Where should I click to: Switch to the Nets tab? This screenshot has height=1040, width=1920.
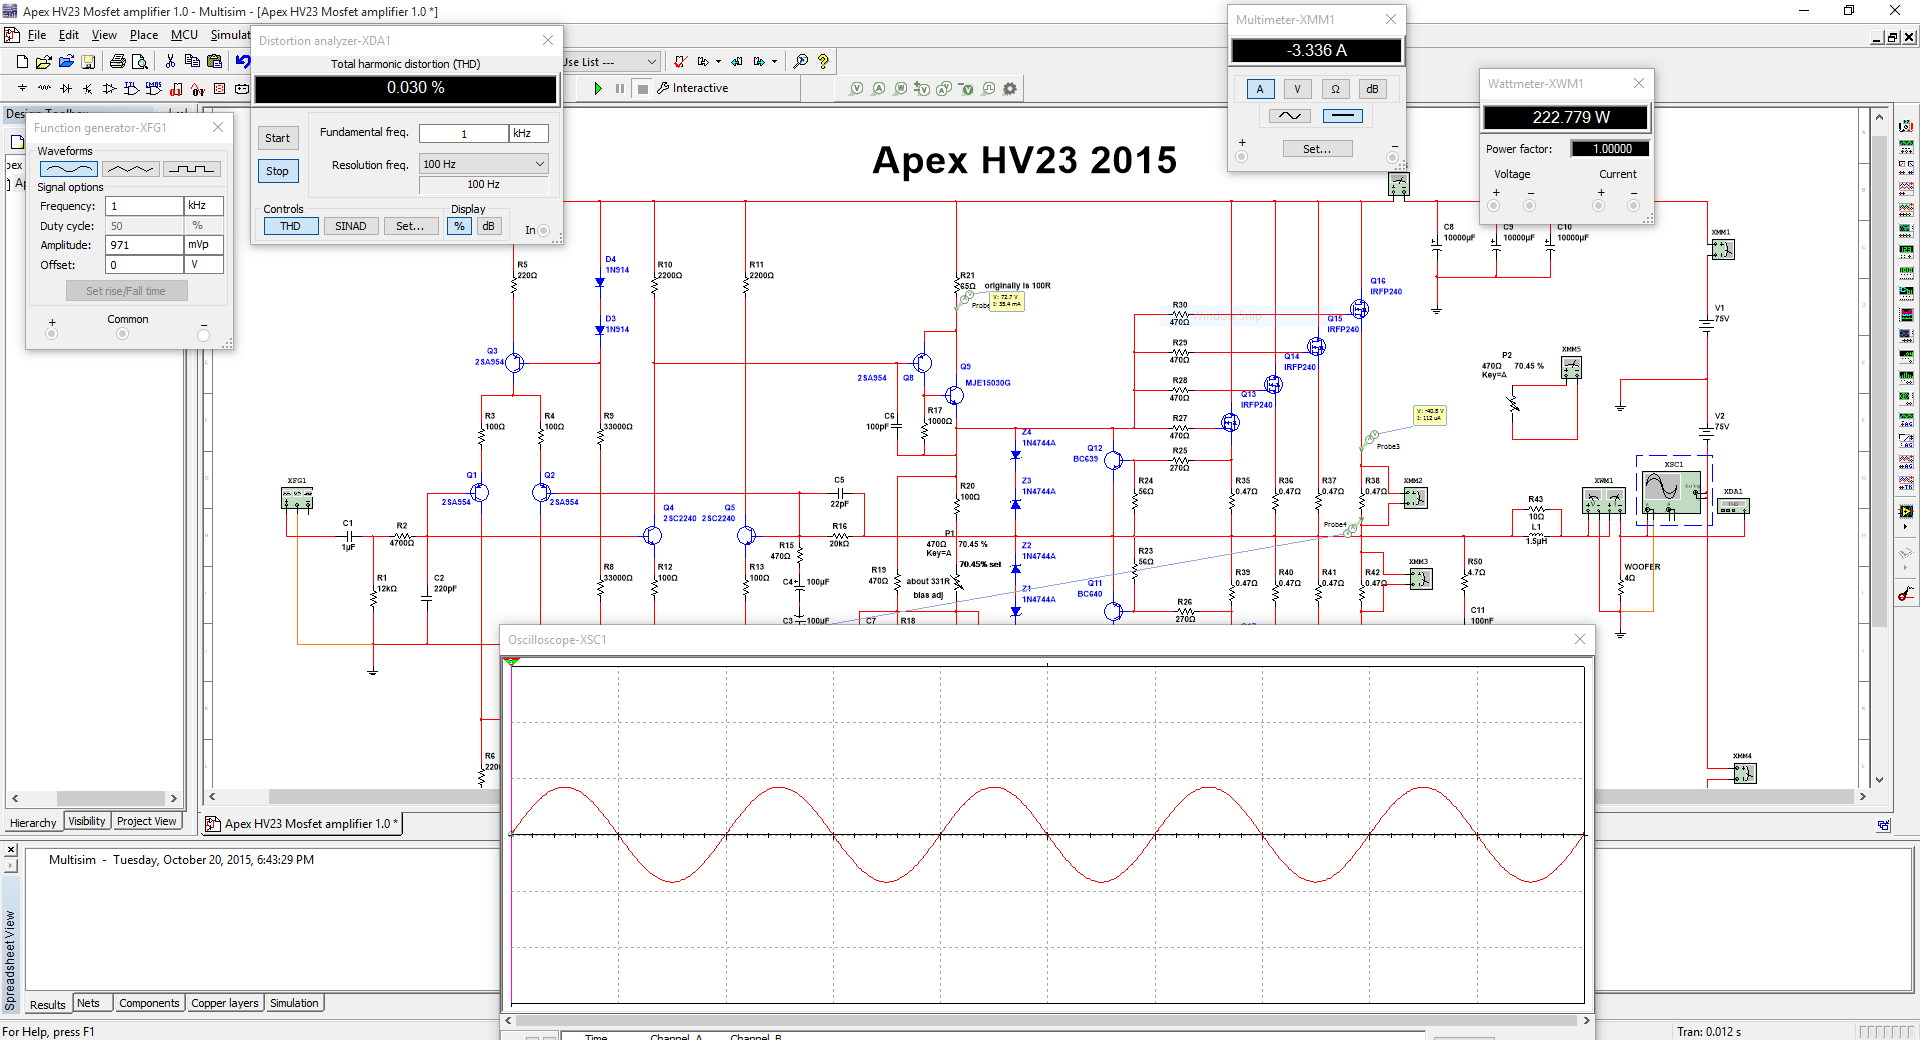[x=88, y=1003]
